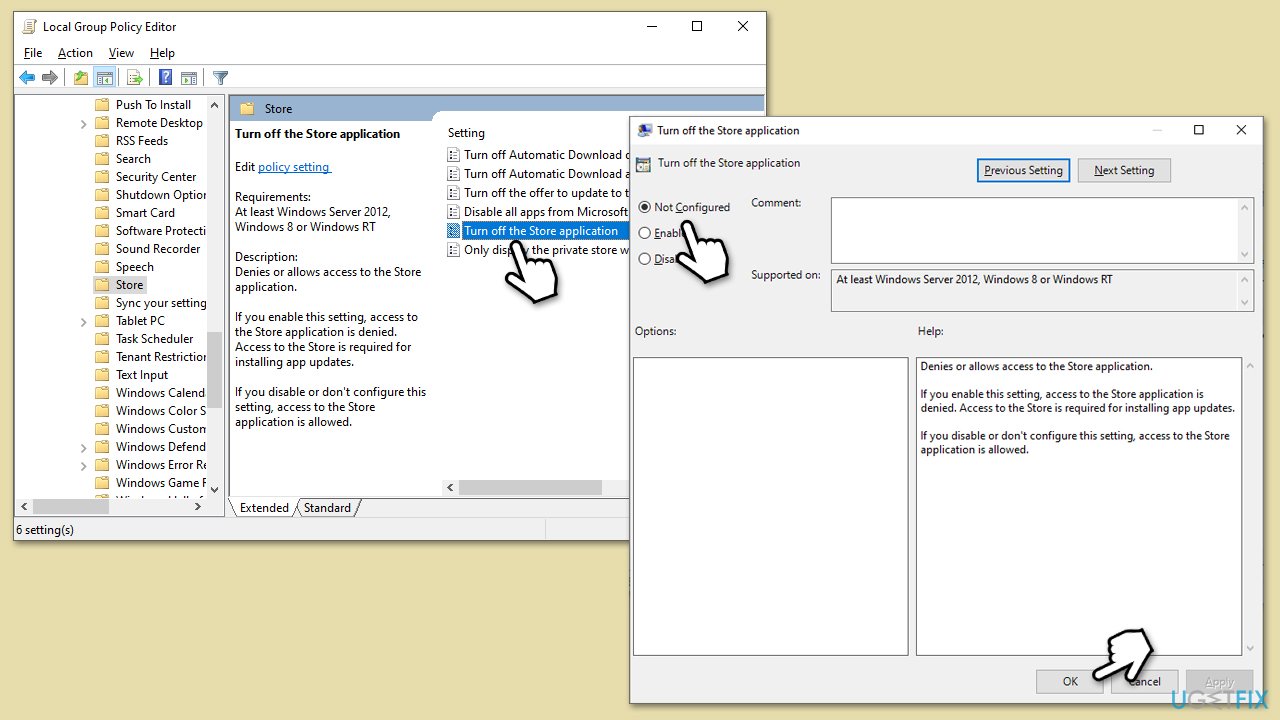Screen dimensions: 1280x720
Task: Choose the Disabled radio button
Action: point(645,259)
